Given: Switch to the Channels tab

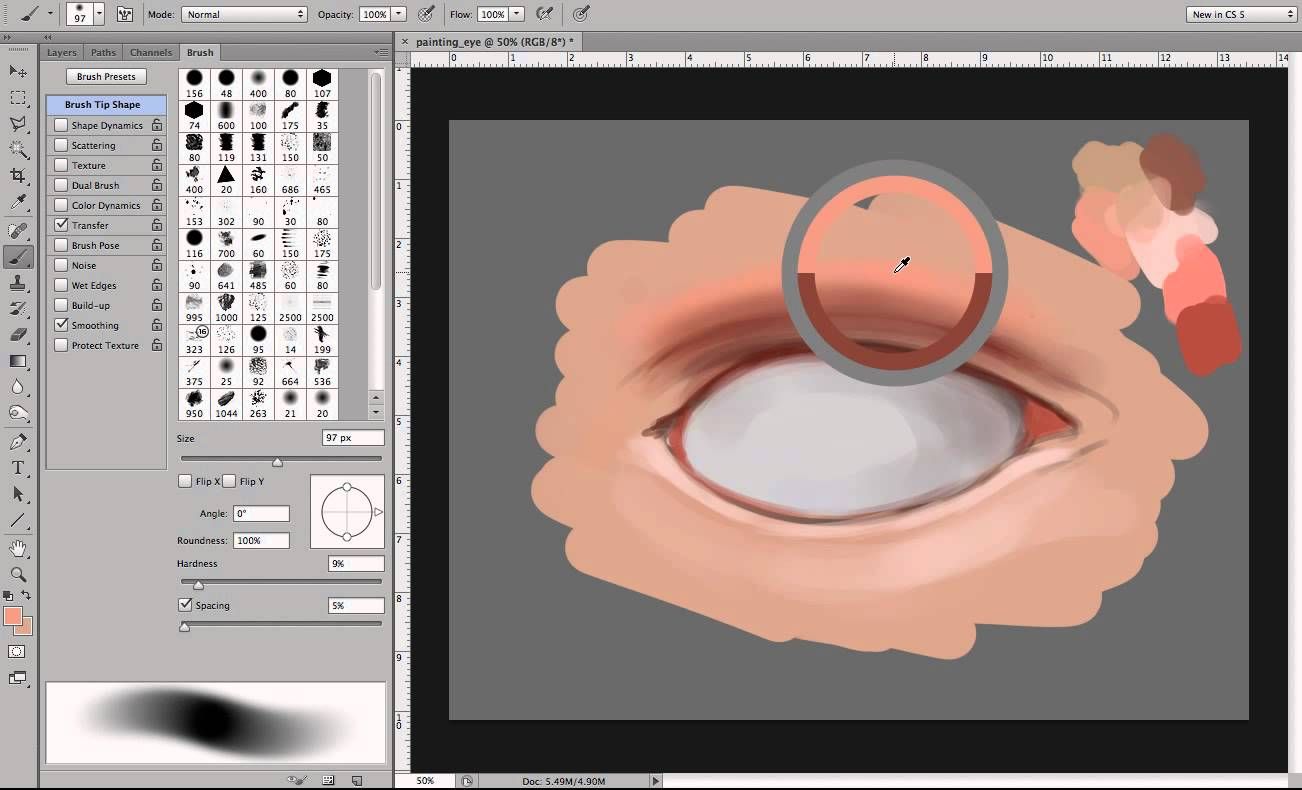Looking at the screenshot, I should click(151, 52).
